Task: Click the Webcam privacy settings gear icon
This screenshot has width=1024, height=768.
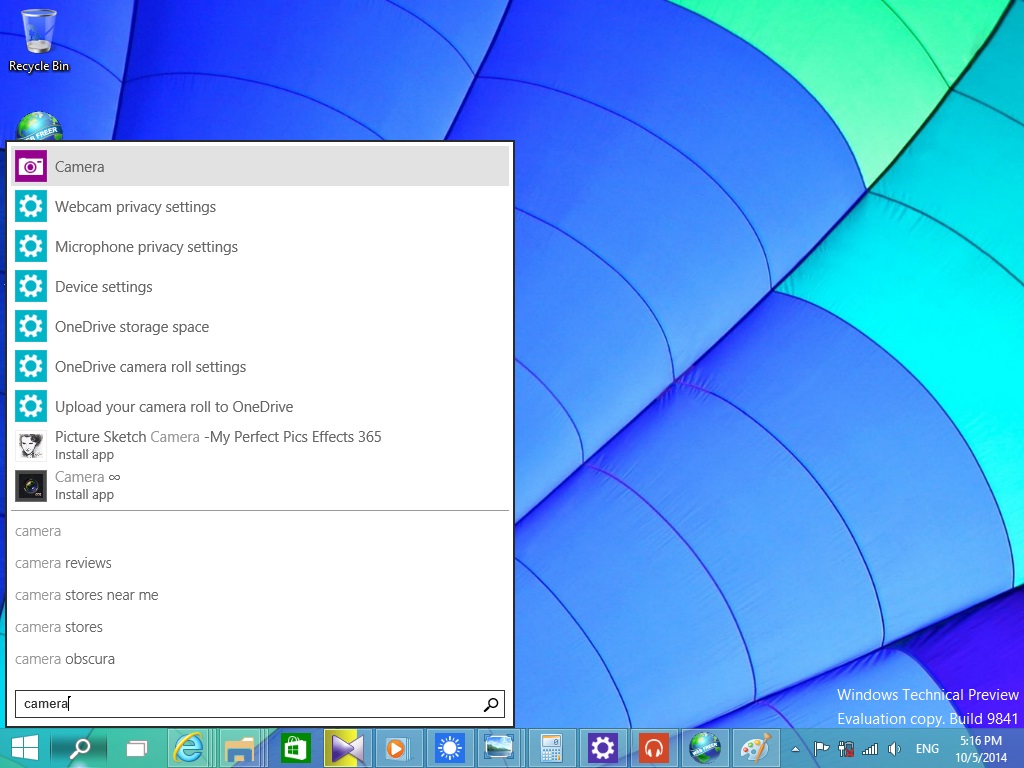Action: [31, 206]
